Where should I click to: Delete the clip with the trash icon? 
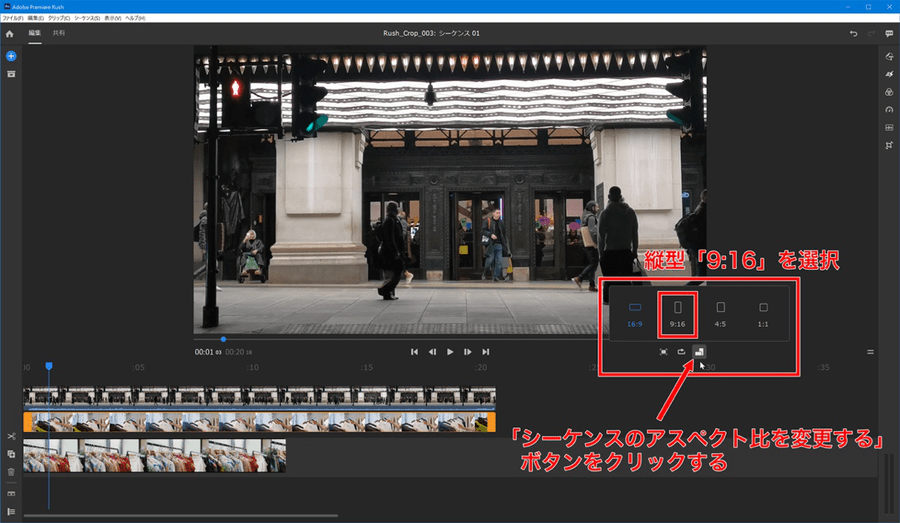tap(11, 471)
